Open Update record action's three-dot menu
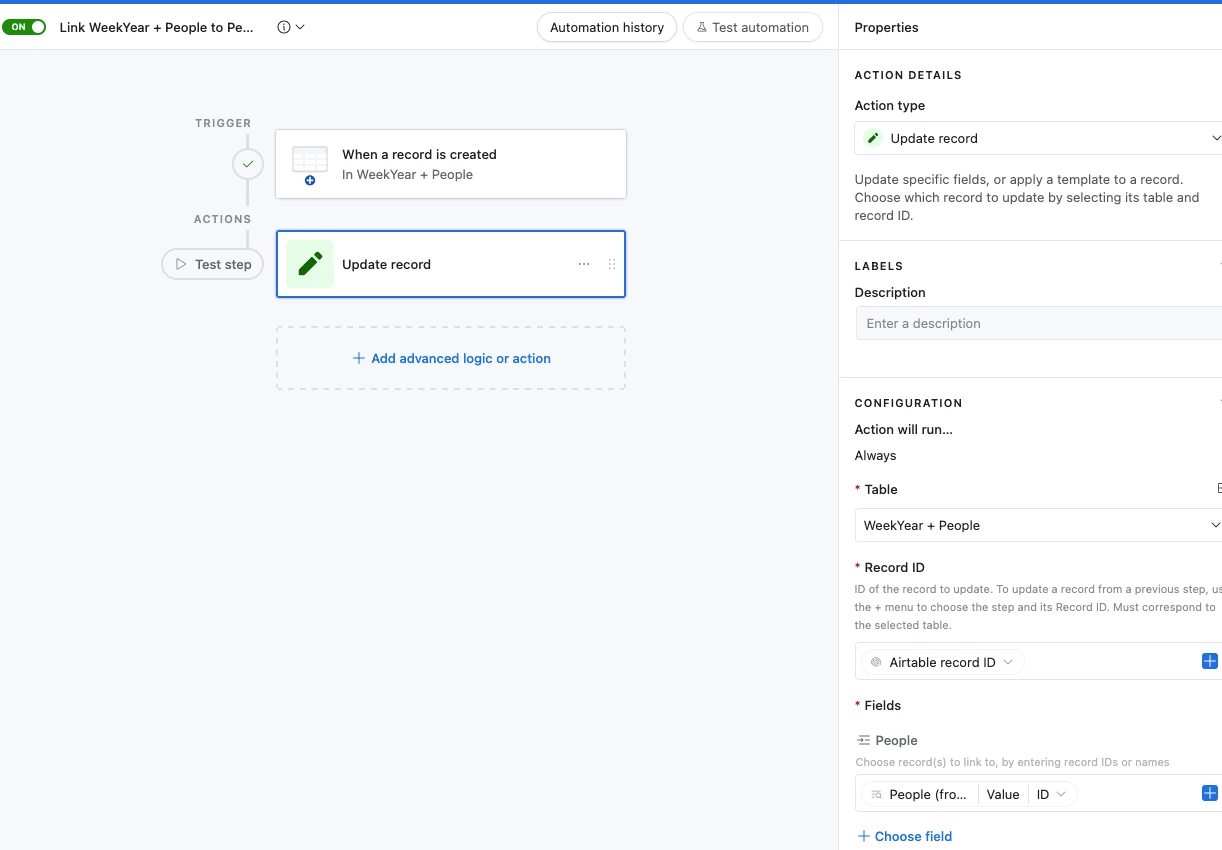 point(584,264)
